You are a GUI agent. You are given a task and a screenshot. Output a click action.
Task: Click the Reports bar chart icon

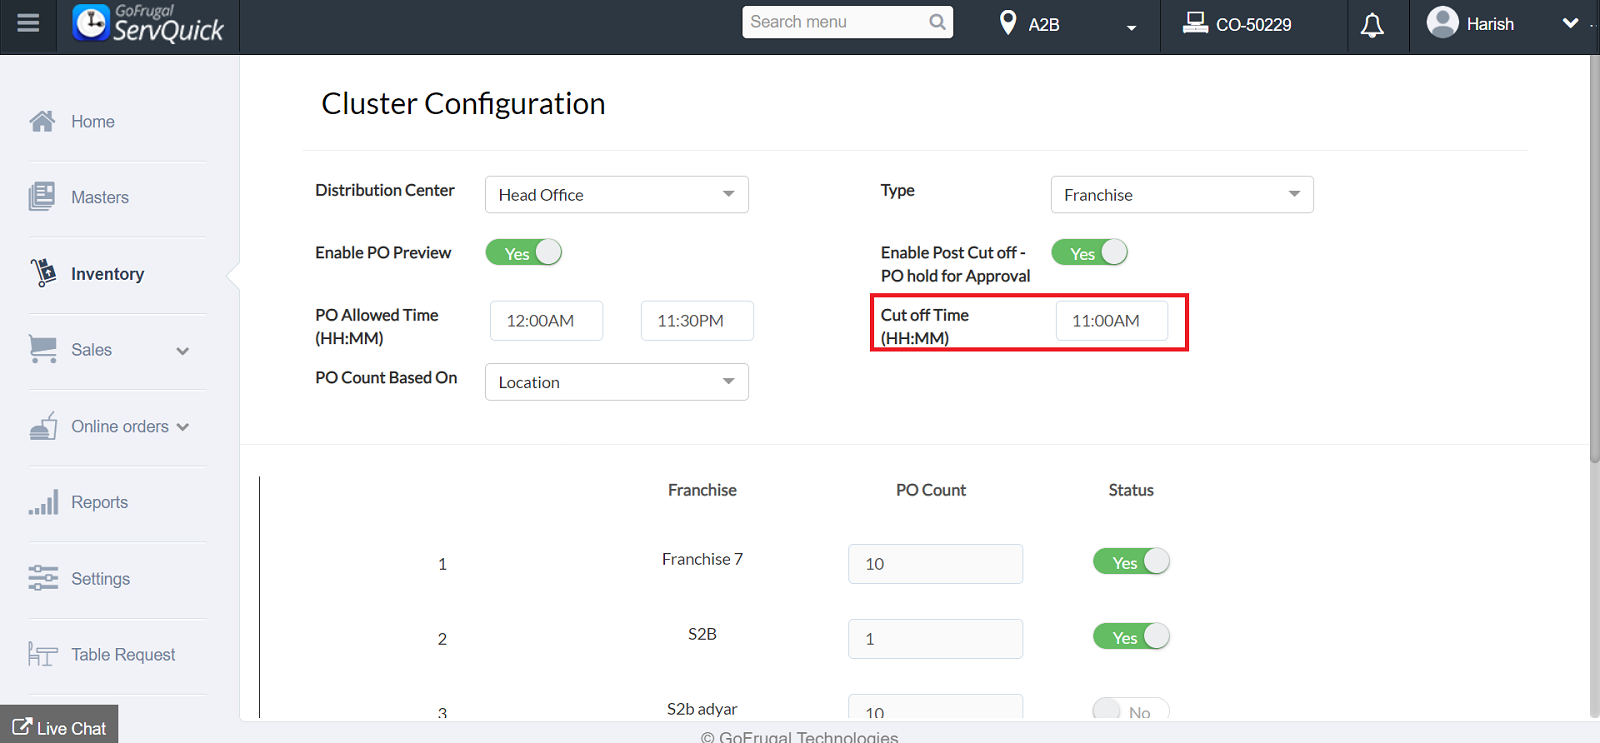[x=43, y=502]
